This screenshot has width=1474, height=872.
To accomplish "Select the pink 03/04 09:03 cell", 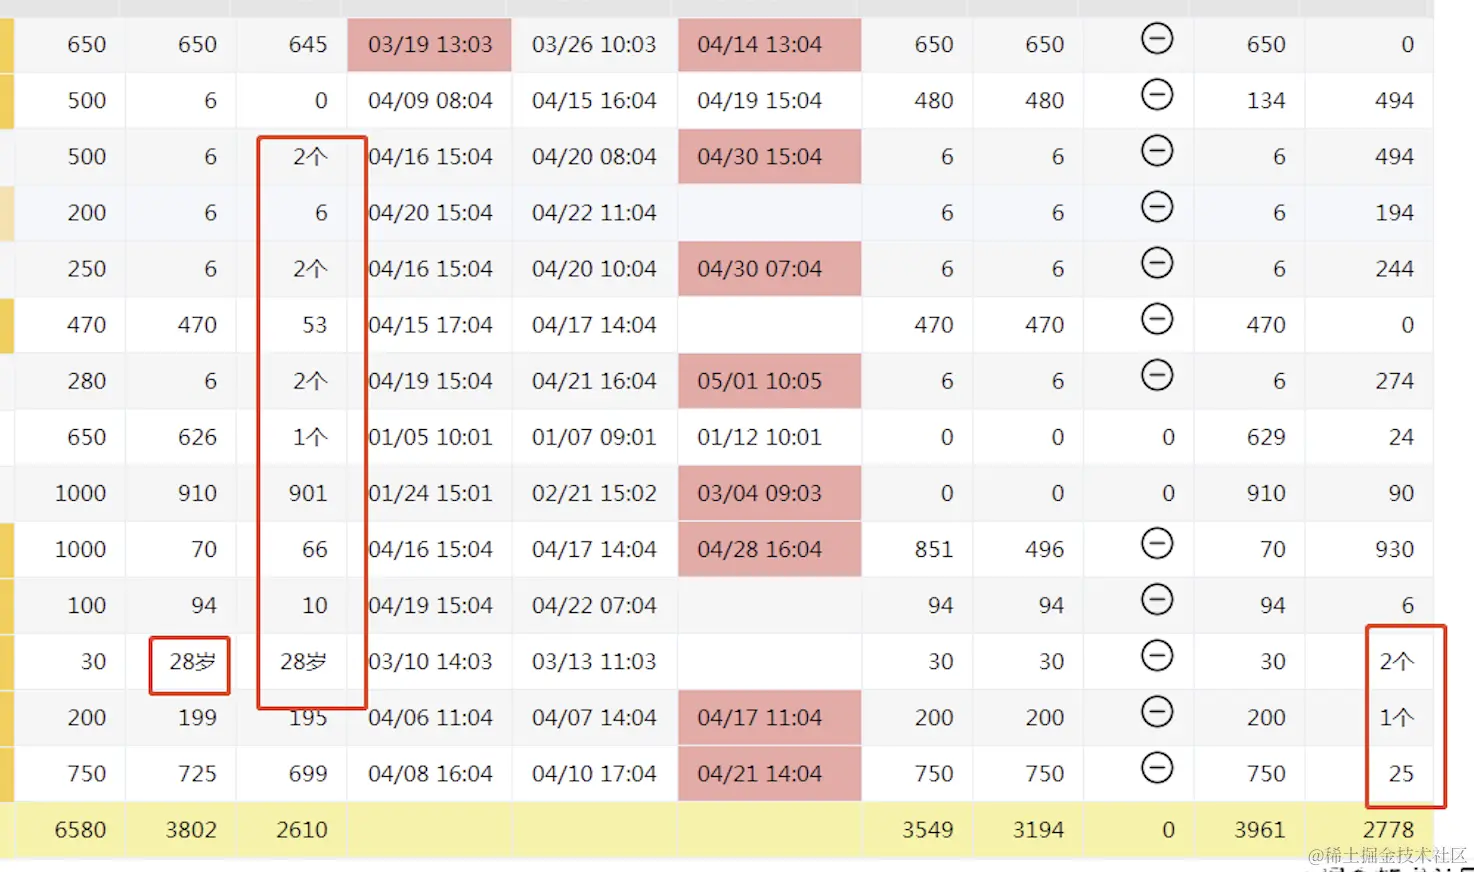I will [769, 493].
